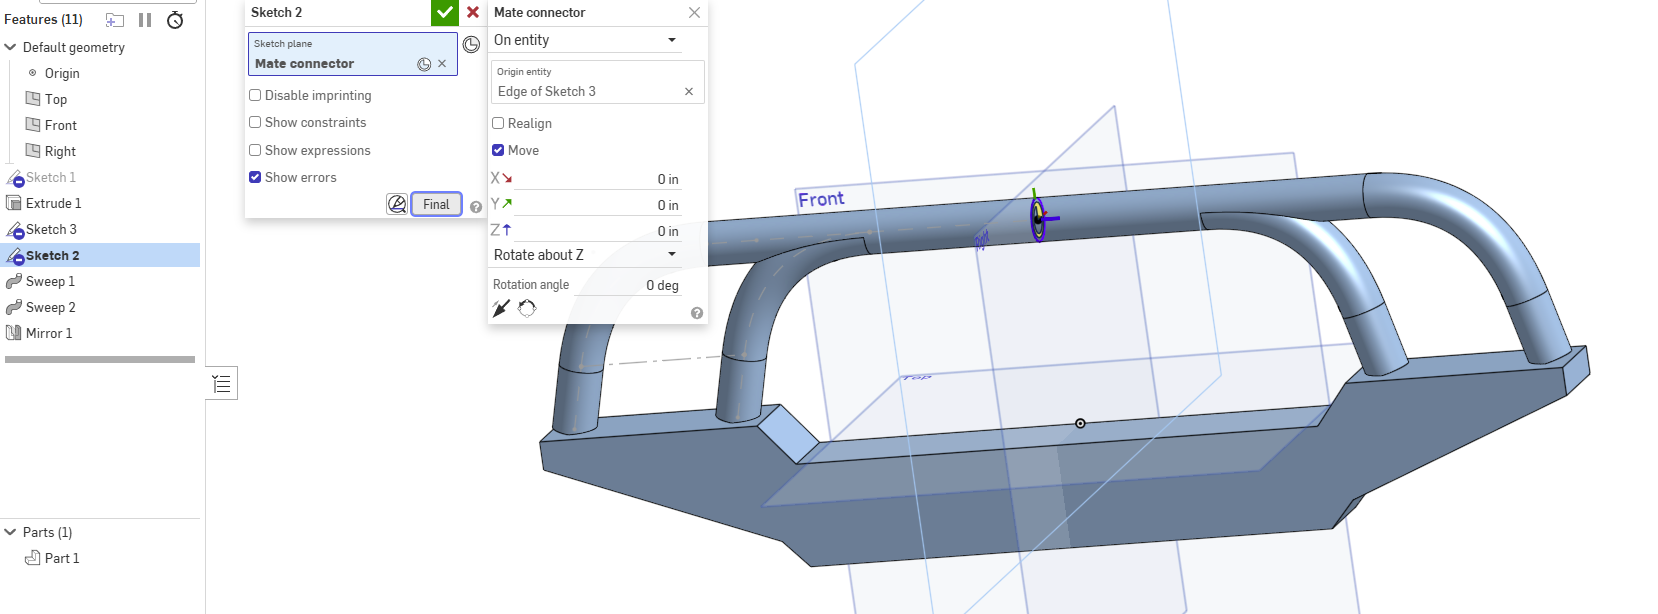Click the Z translation input field
This screenshot has width=1658, height=614.
point(598,231)
